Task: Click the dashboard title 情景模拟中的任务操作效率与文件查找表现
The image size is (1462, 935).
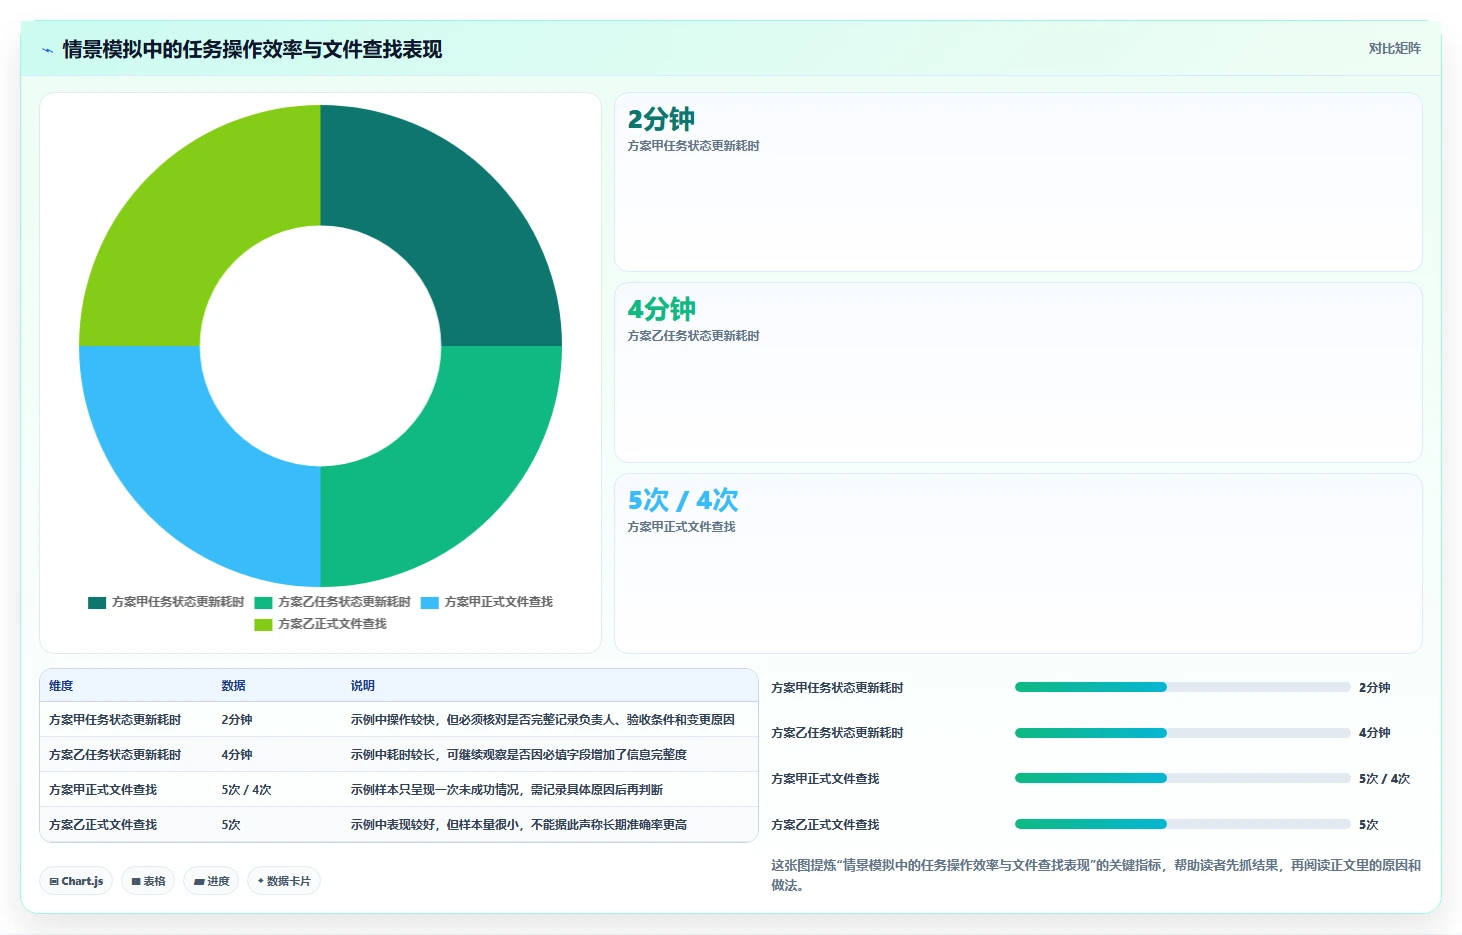Action: [252, 49]
